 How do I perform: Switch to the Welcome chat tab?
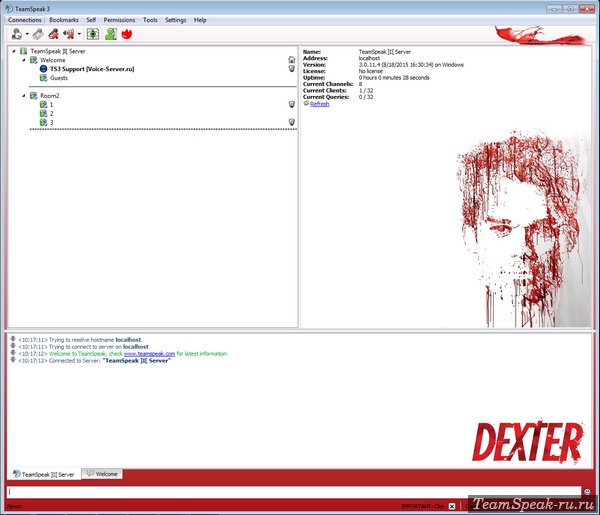[x=102, y=474]
